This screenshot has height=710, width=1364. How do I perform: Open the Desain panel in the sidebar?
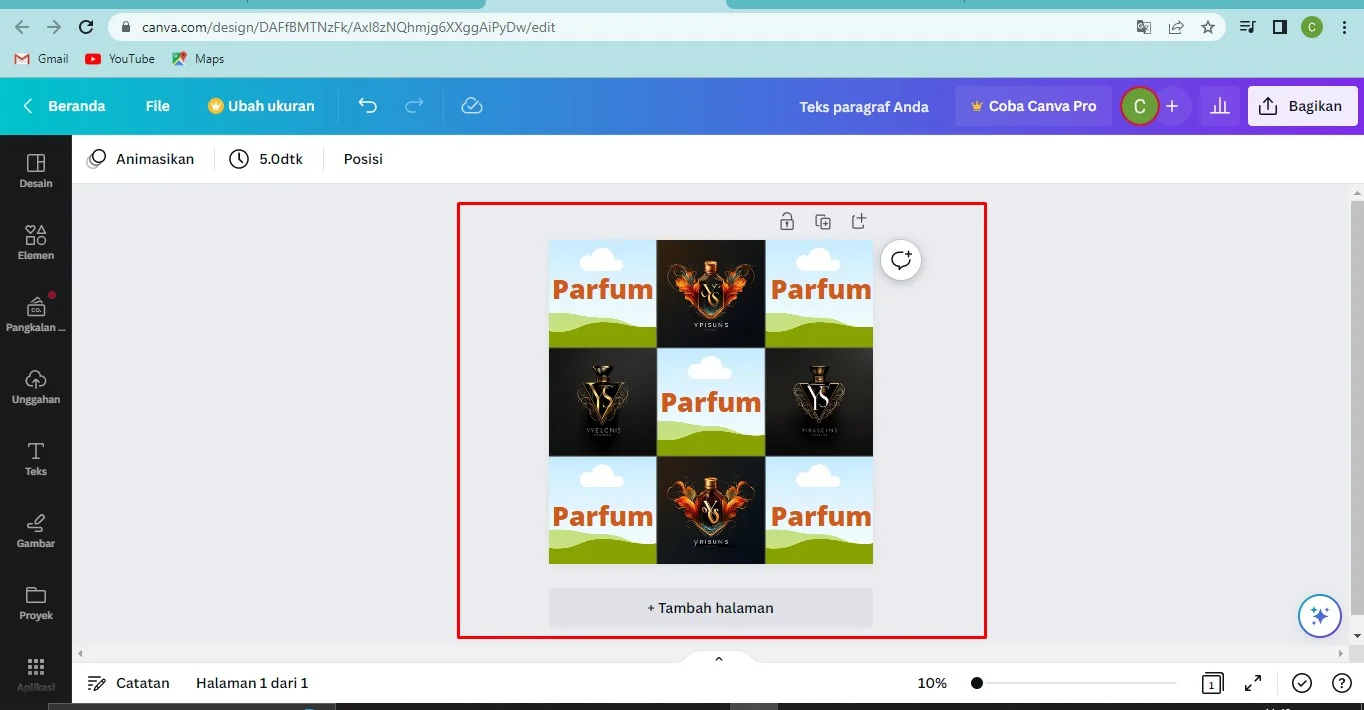[x=36, y=170]
